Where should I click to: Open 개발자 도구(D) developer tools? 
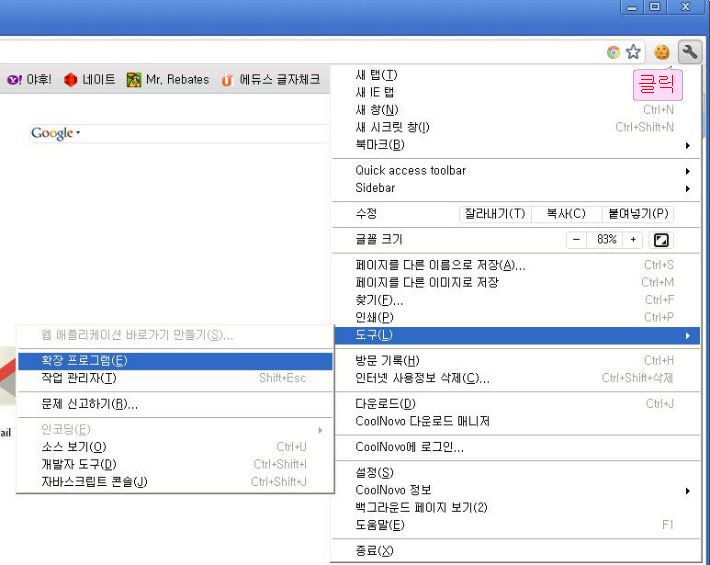coord(175,464)
